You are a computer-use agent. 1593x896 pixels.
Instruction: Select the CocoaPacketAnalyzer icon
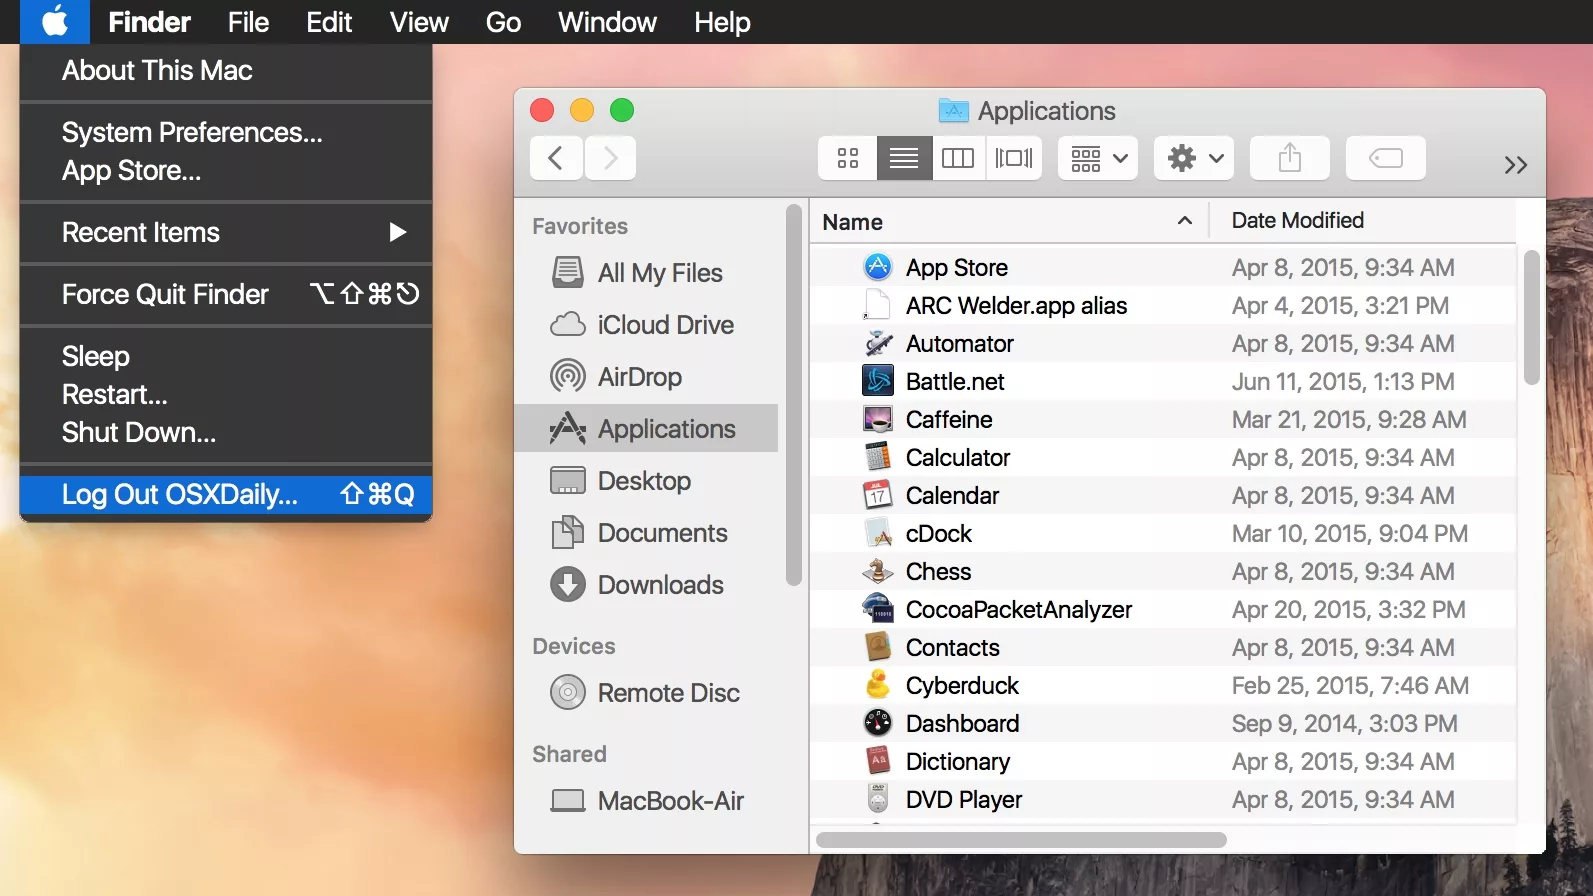tap(877, 609)
